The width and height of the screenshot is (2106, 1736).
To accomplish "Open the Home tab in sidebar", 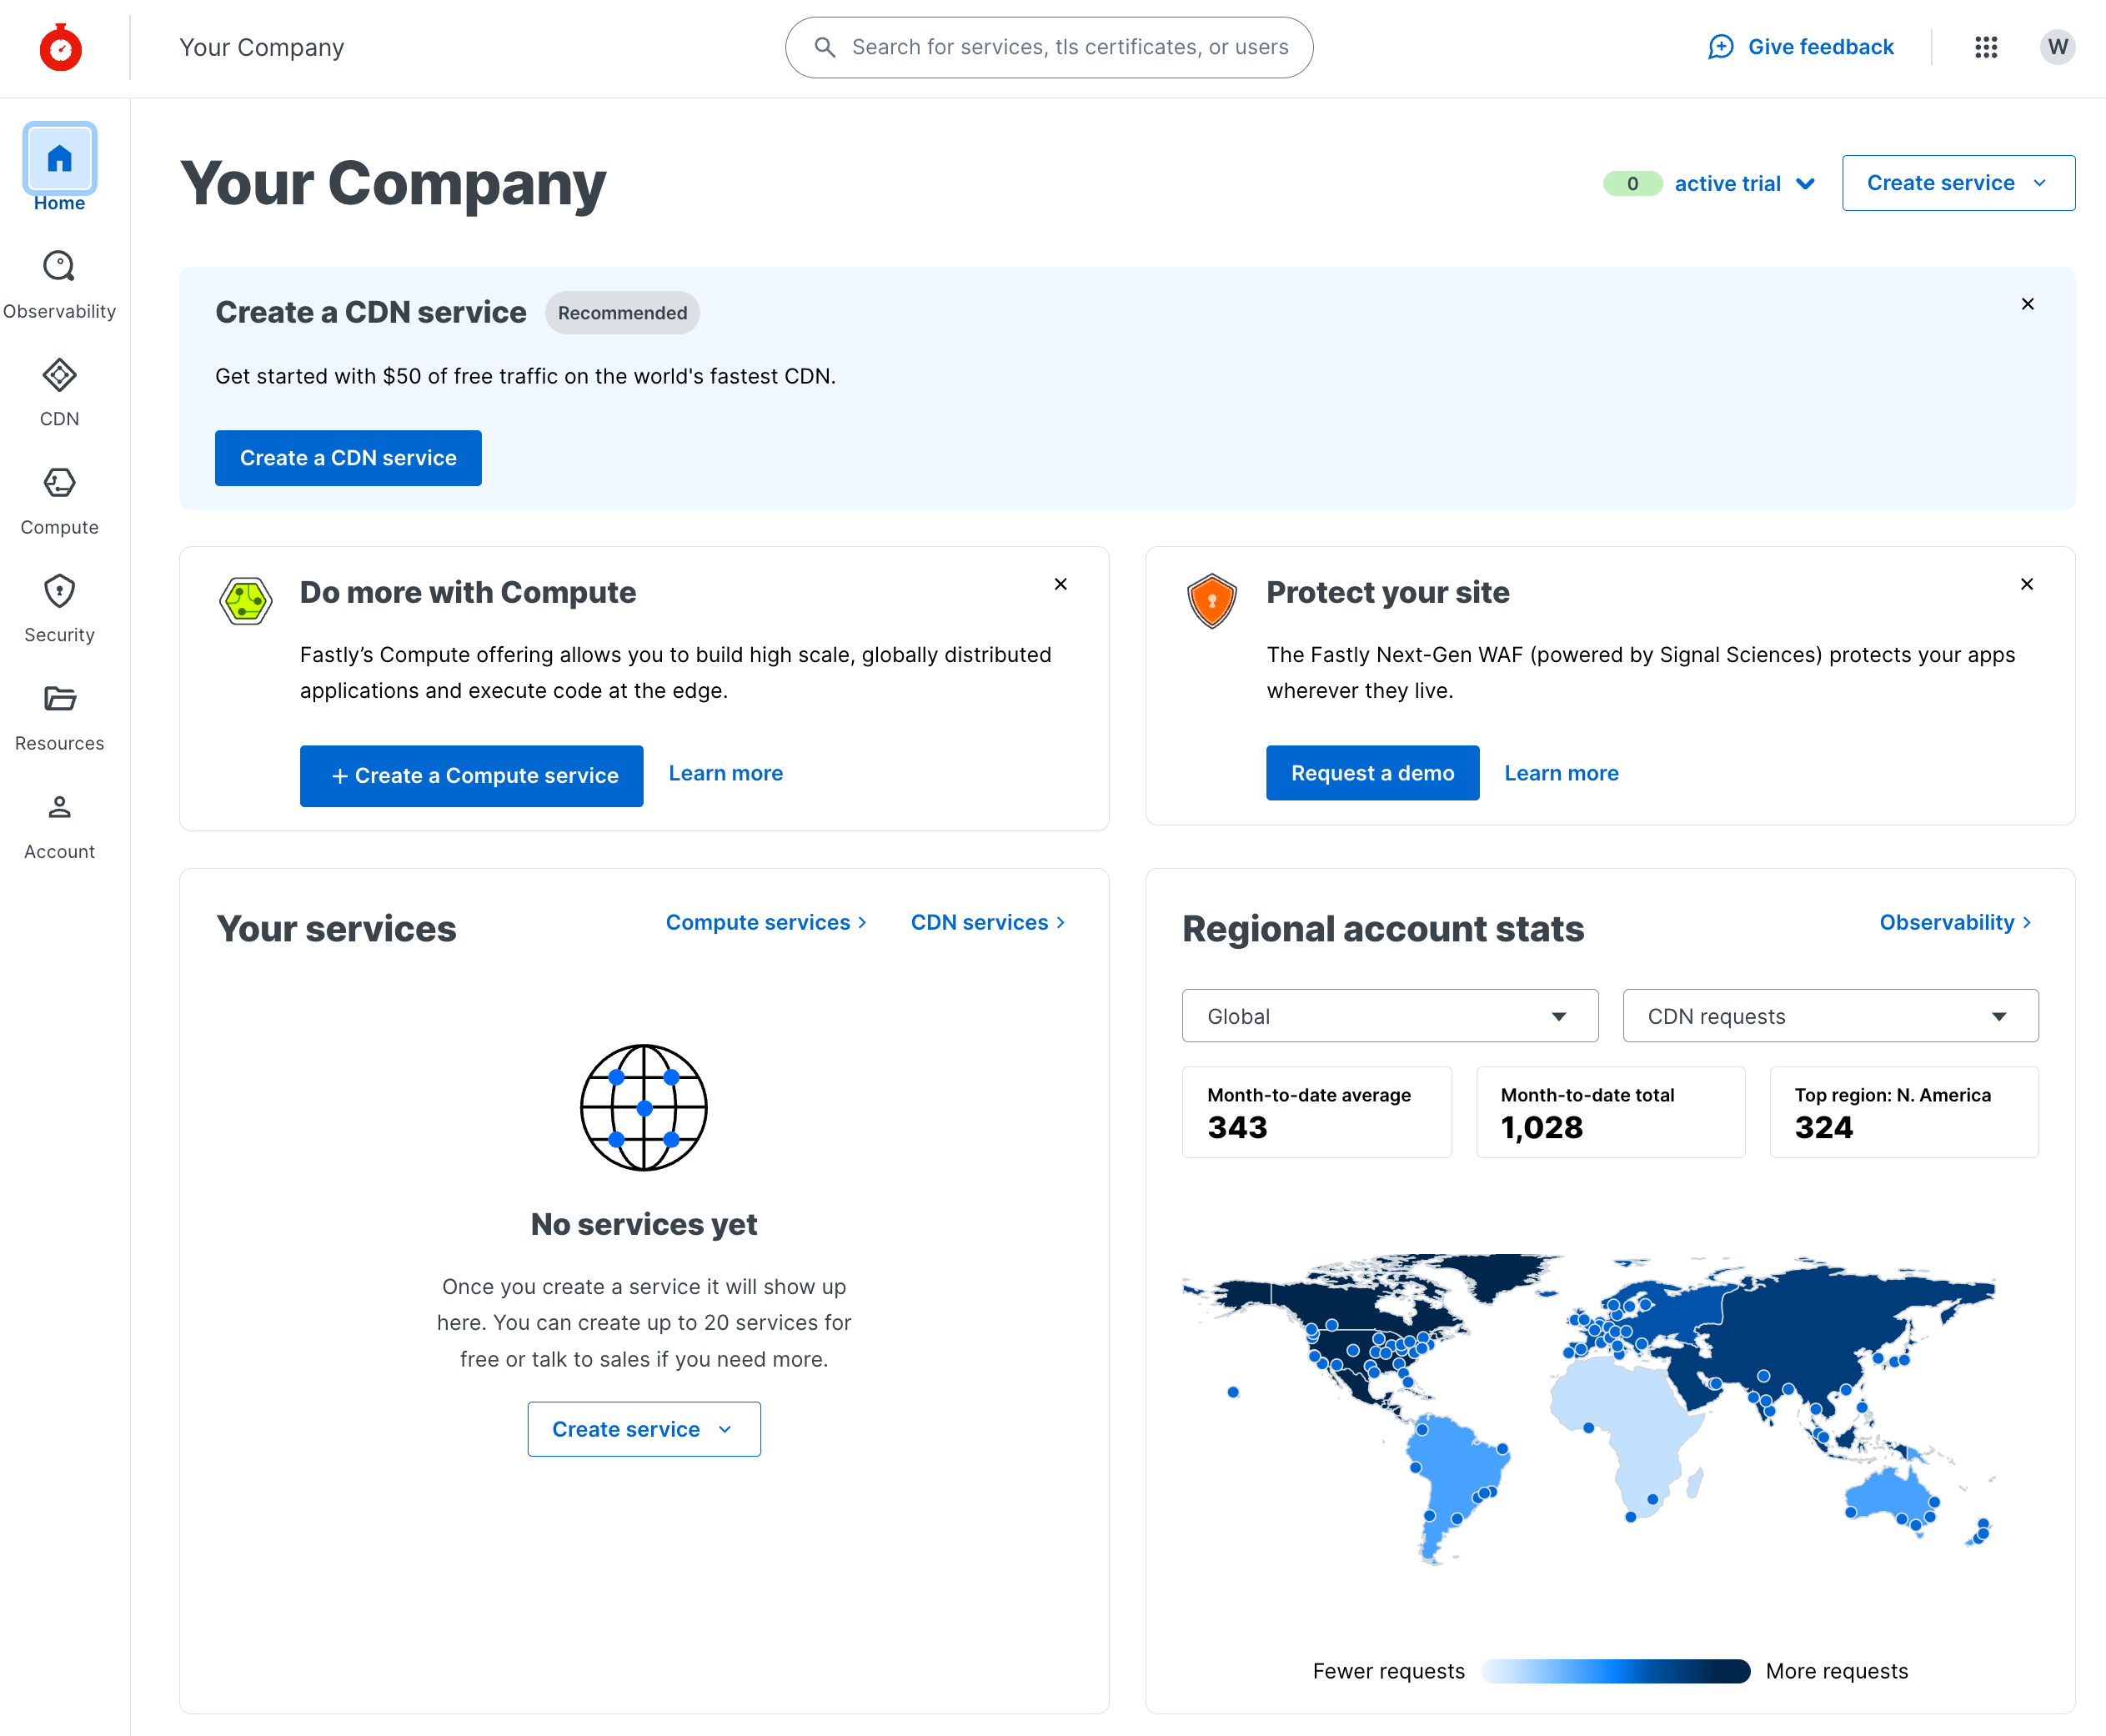I will (59, 167).
